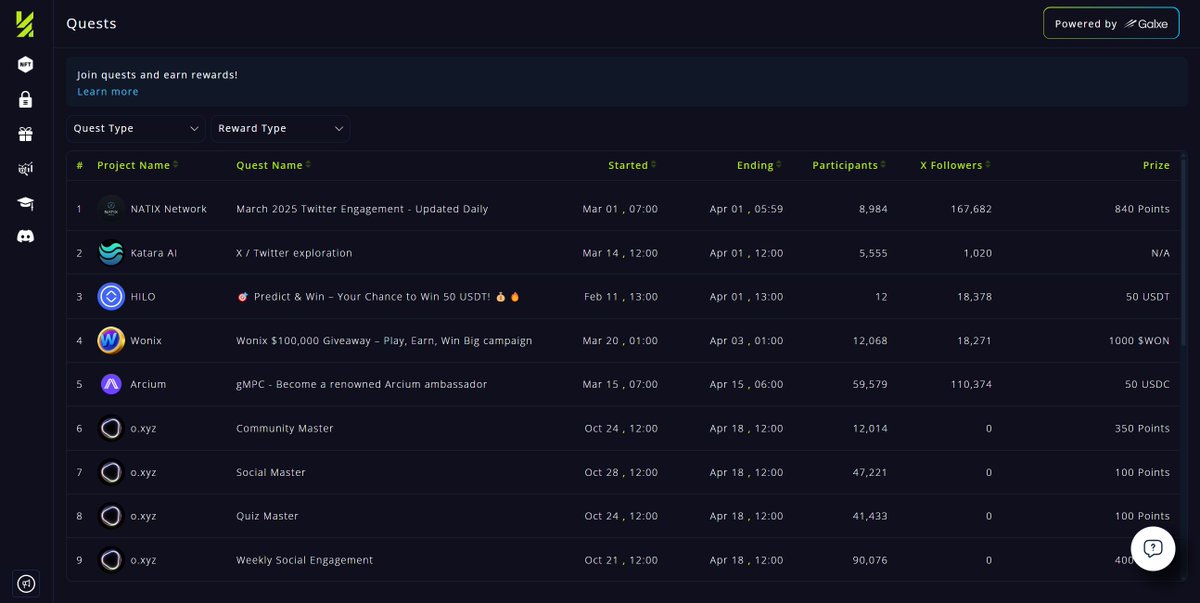Open the Wonix $100,000 Giveaway quest
1200x603 pixels.
pyautogui.click(x=384, y=341)
